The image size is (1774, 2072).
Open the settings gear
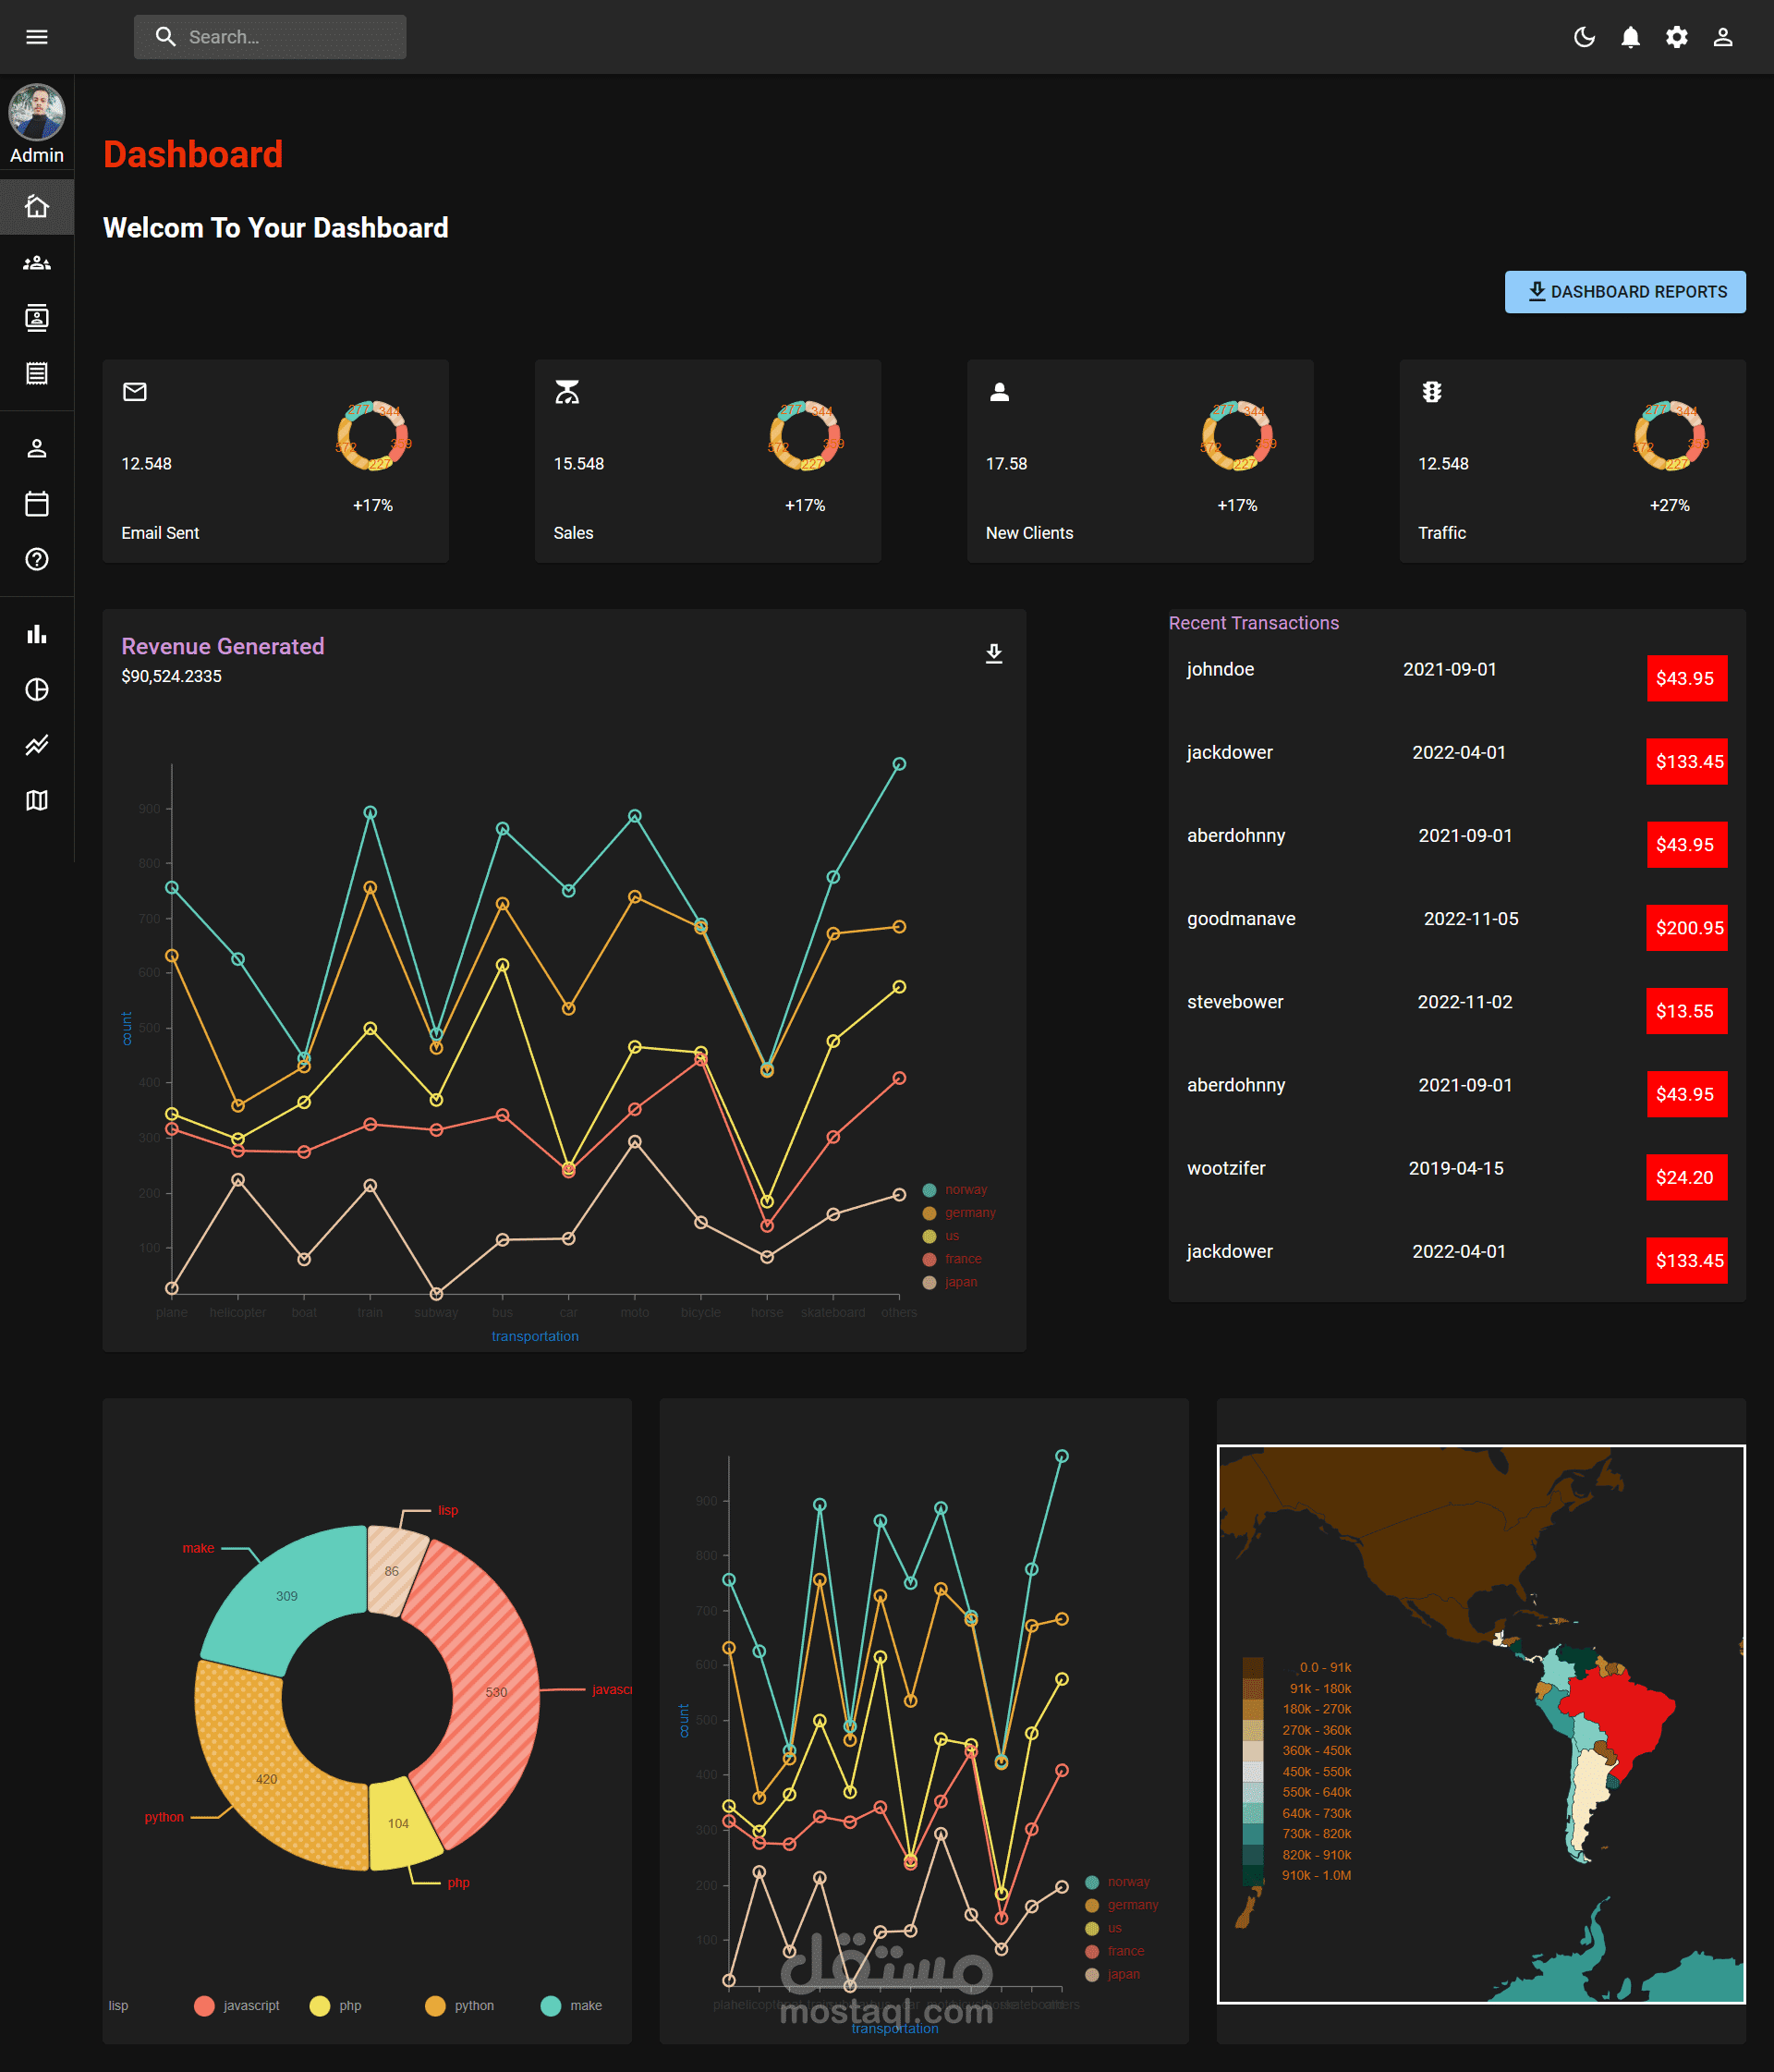point(1676,37)
